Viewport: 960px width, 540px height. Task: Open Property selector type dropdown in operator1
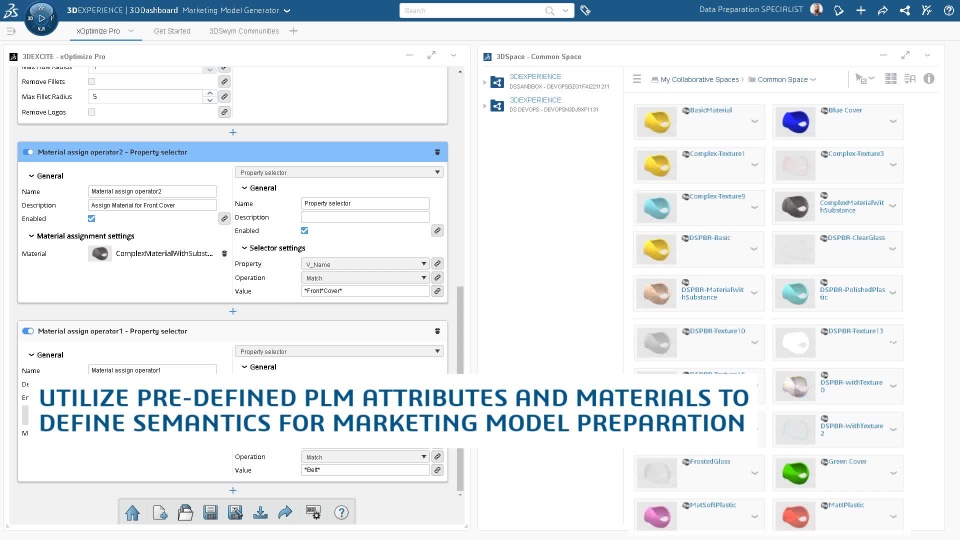click(x=339, y=351)
